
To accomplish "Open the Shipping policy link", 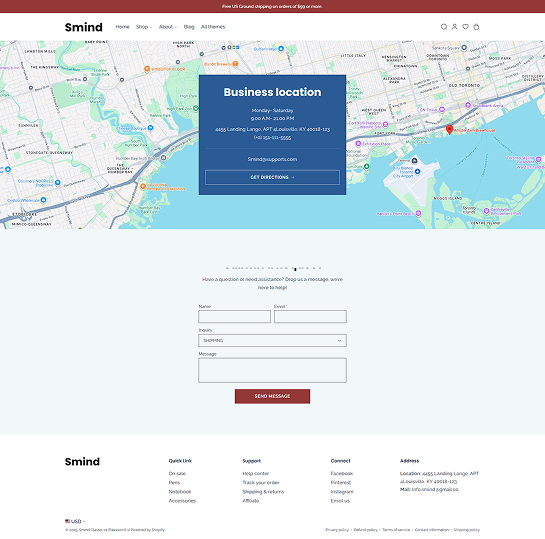I will point(466,530).
